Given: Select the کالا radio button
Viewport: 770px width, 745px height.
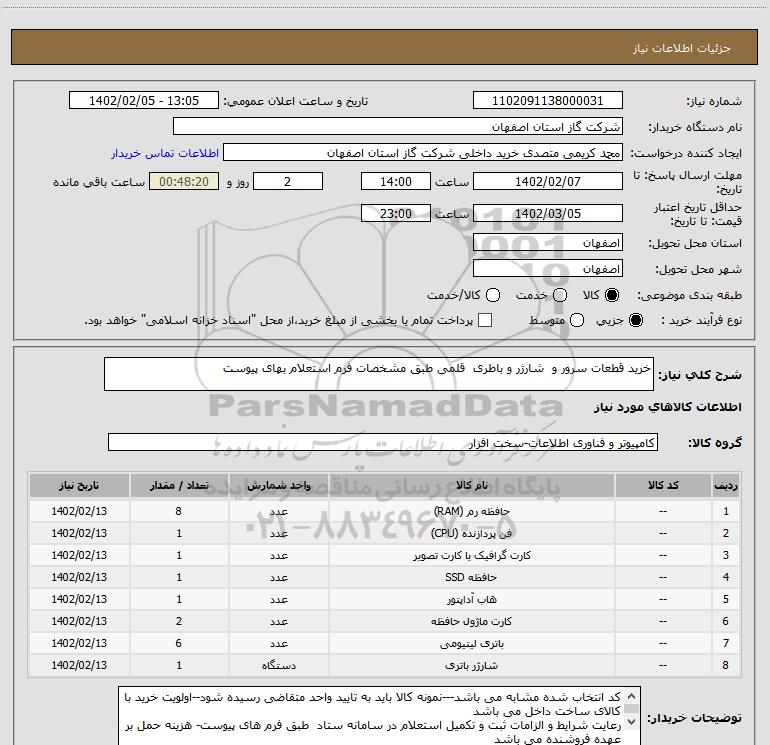Looking at the screenshot, I should click(612, 295).
